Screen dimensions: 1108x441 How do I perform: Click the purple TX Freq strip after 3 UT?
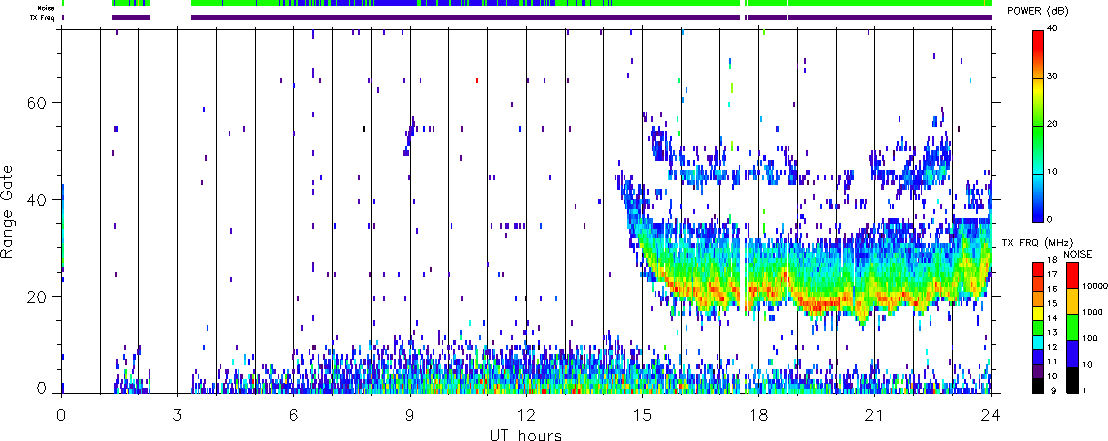coord(465,17)
